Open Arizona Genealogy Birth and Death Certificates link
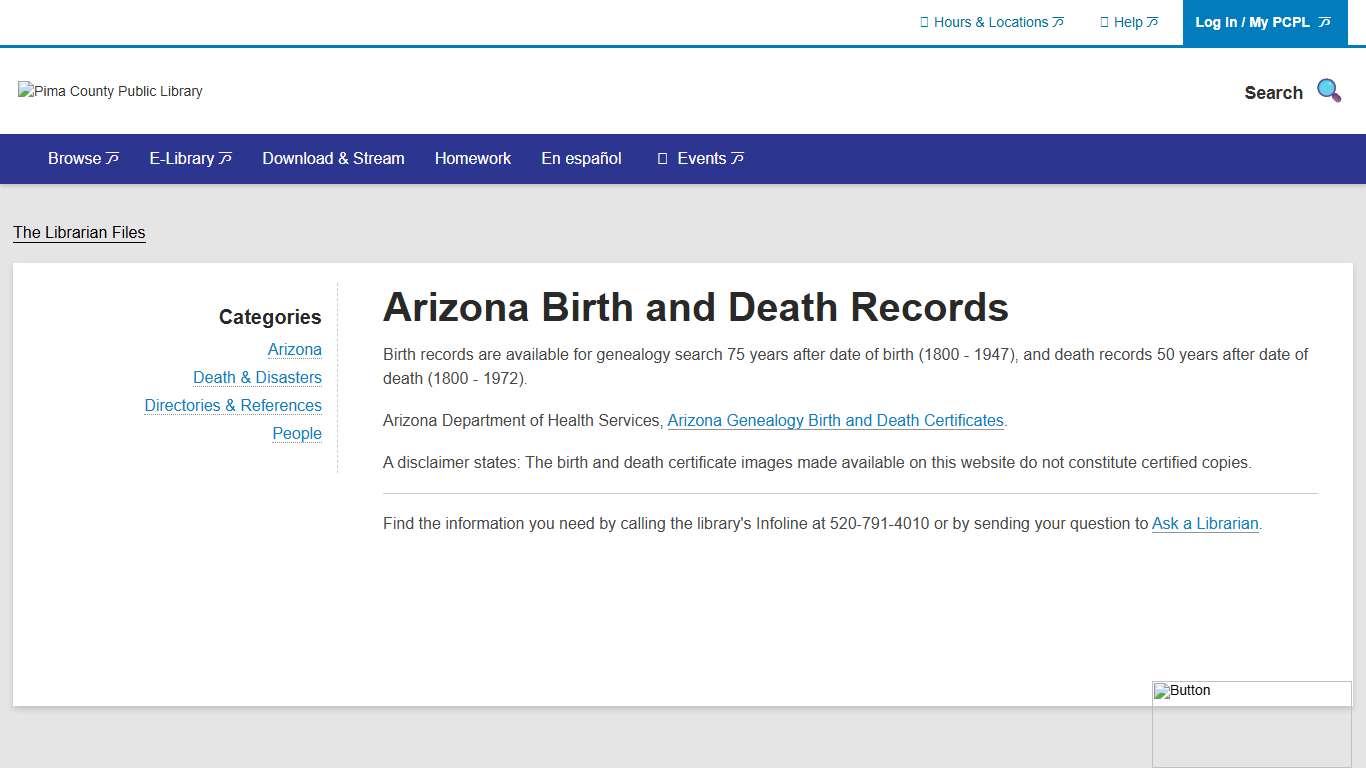Screen dimensions: 1366x768 tap(835, 420)
